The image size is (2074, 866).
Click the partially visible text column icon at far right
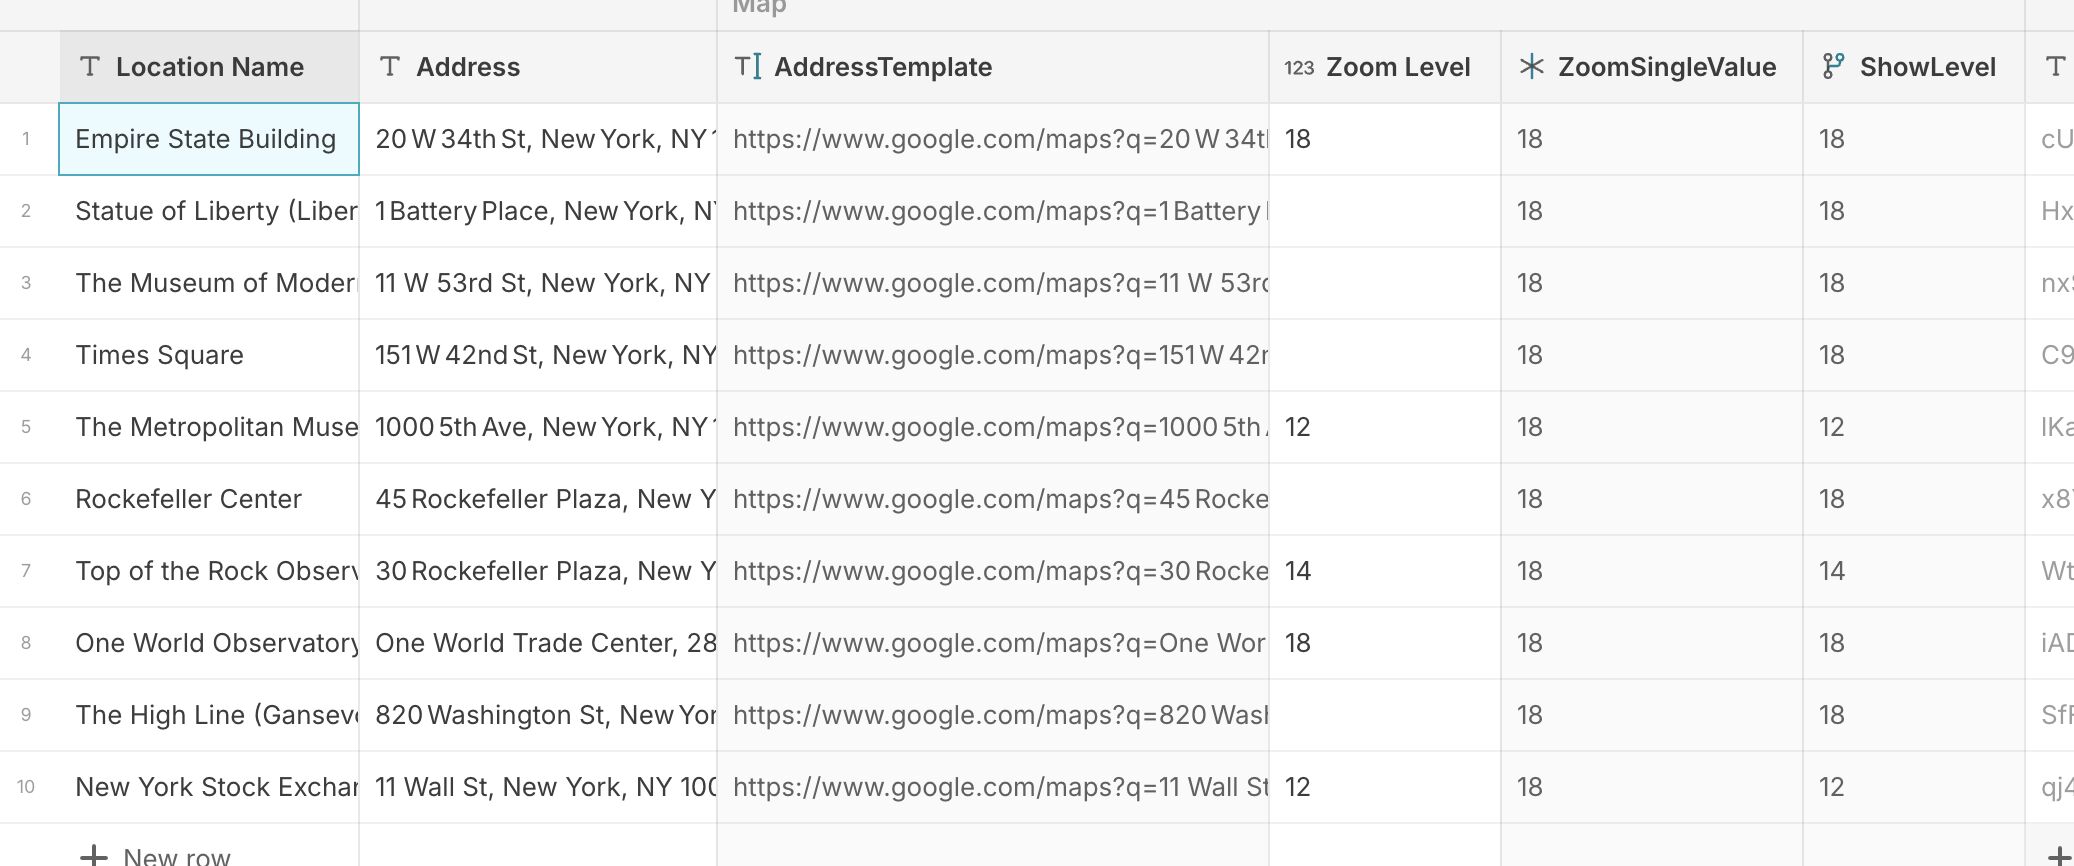(2056, 67)
